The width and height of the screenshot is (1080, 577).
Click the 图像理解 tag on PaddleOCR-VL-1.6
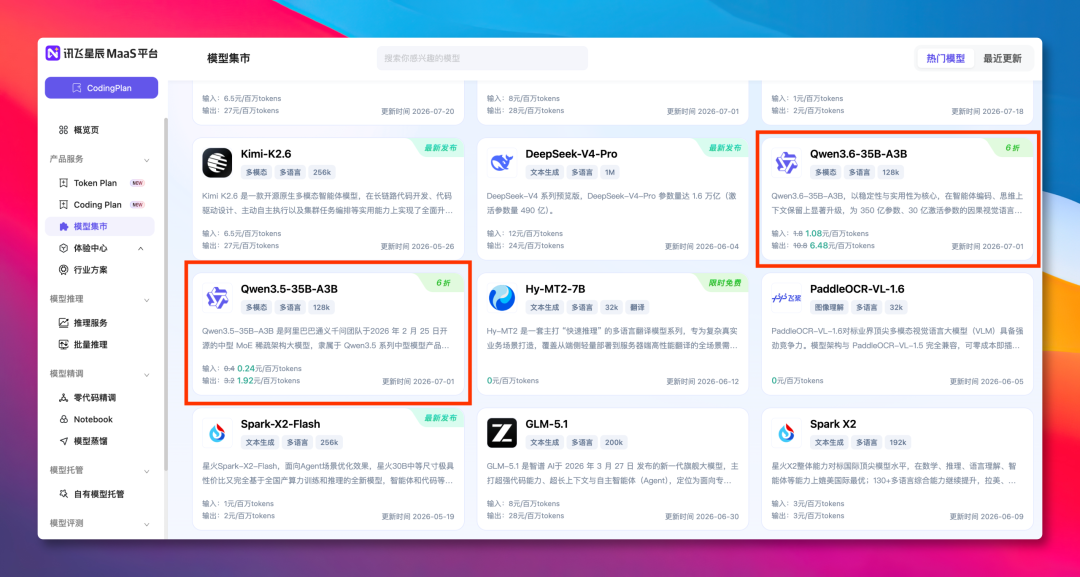[827, 308]
